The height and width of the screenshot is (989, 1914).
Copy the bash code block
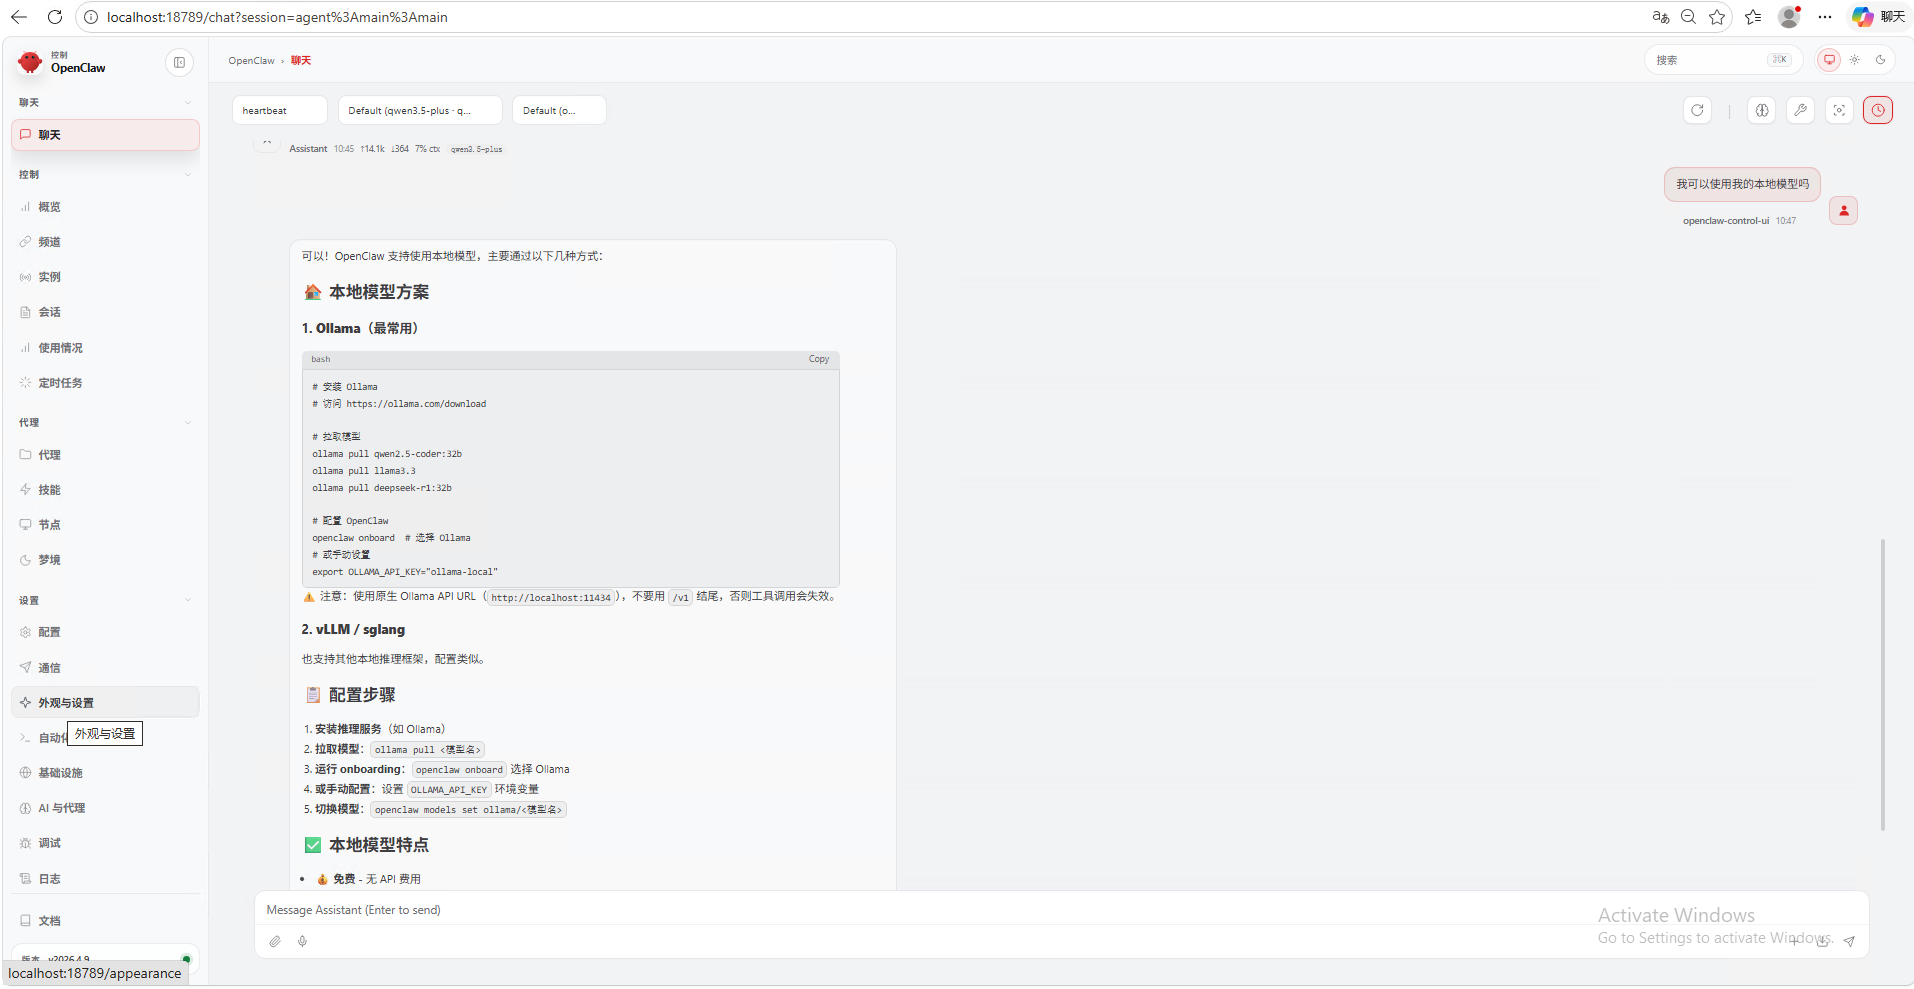(819, 359)
